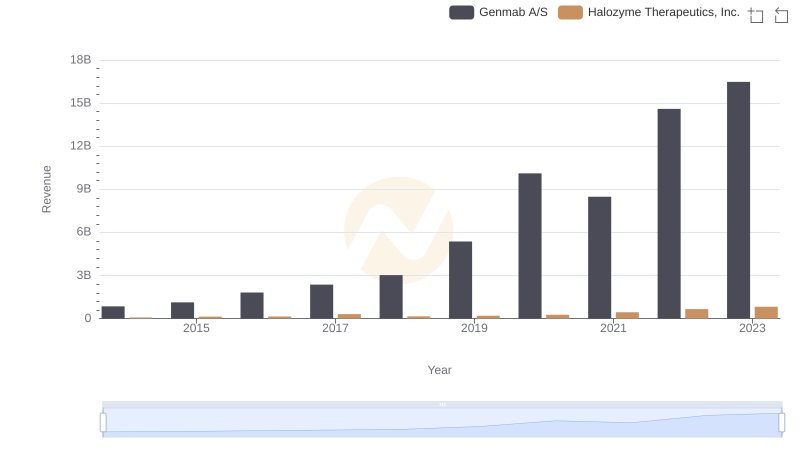Click the Genmab bar for 2022
This screenshot has height=461, width=800.
tap(669, 214)
